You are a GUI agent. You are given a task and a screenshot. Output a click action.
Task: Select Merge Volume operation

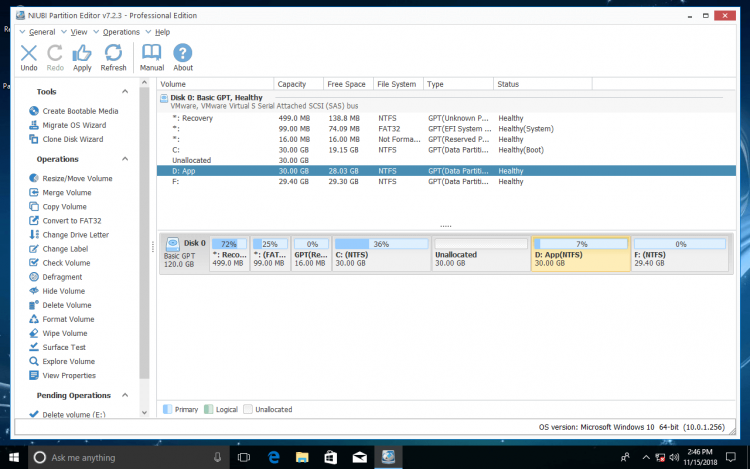[60, 193]
